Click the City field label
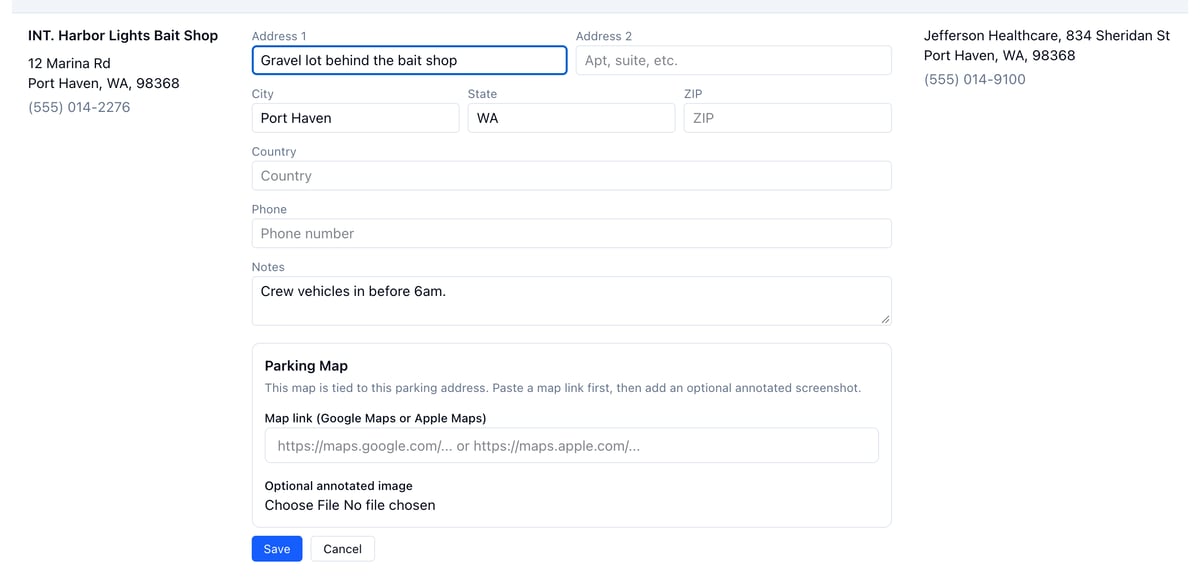 (x=263, y=94)
